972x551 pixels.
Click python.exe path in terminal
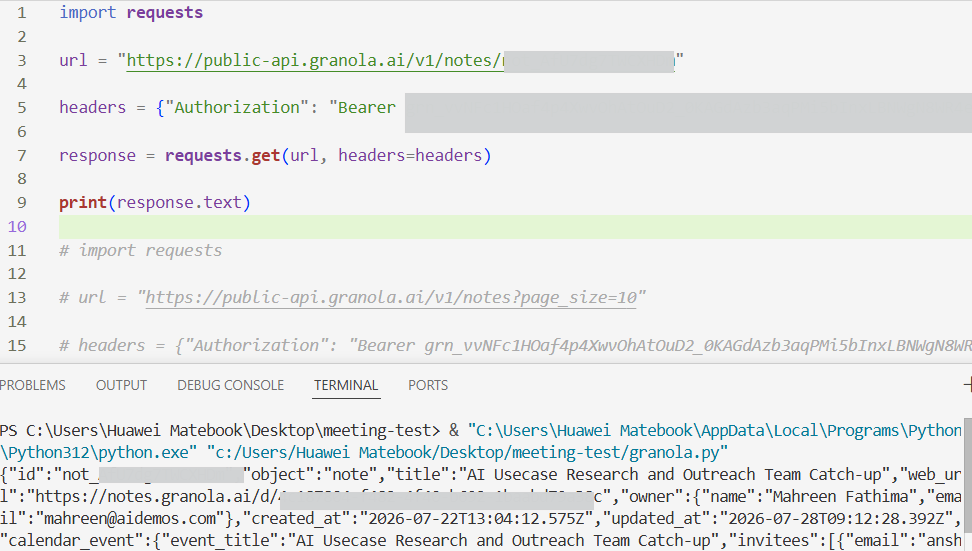point(99,452)
